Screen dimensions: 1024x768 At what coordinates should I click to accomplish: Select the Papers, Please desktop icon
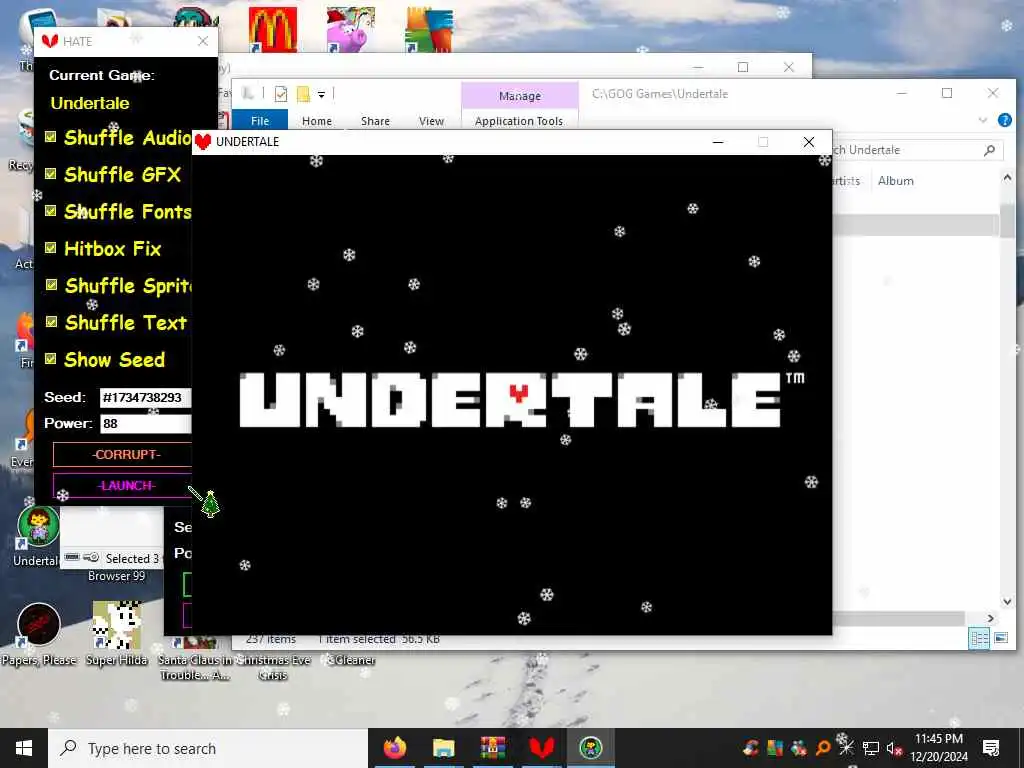(39, 625)
